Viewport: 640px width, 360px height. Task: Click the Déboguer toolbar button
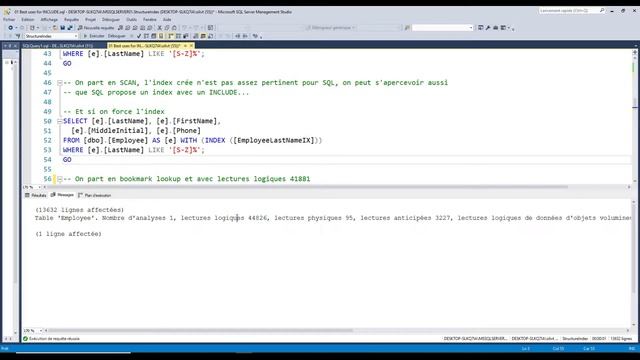(x=117, y=36)
